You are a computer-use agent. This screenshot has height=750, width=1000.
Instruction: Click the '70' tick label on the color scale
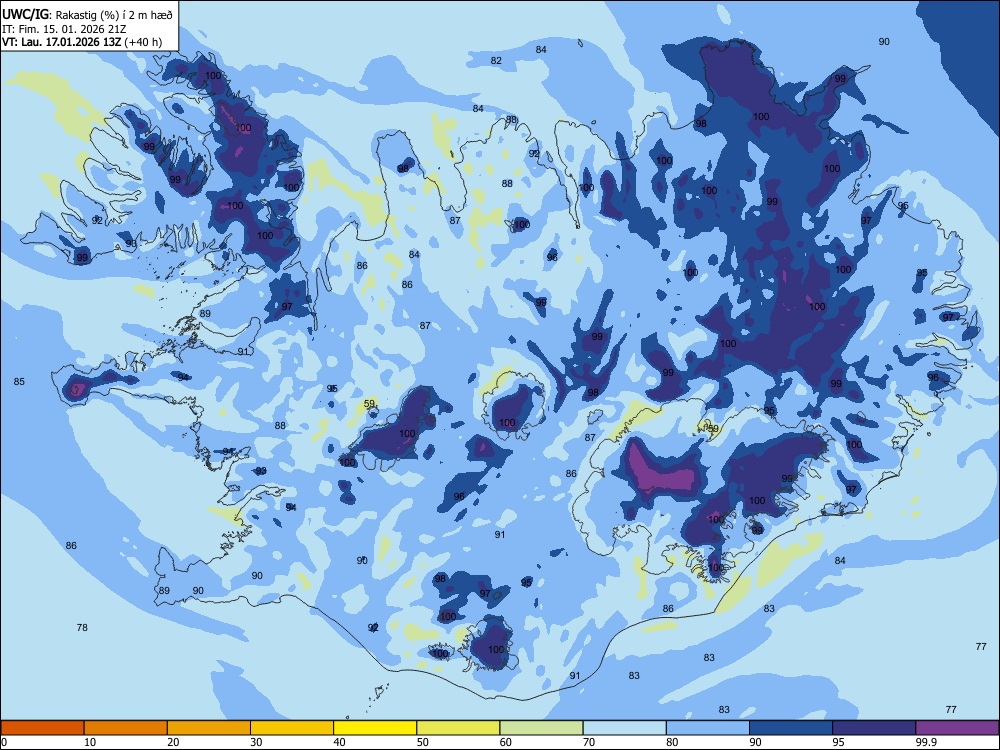click(x=589, y=742)
